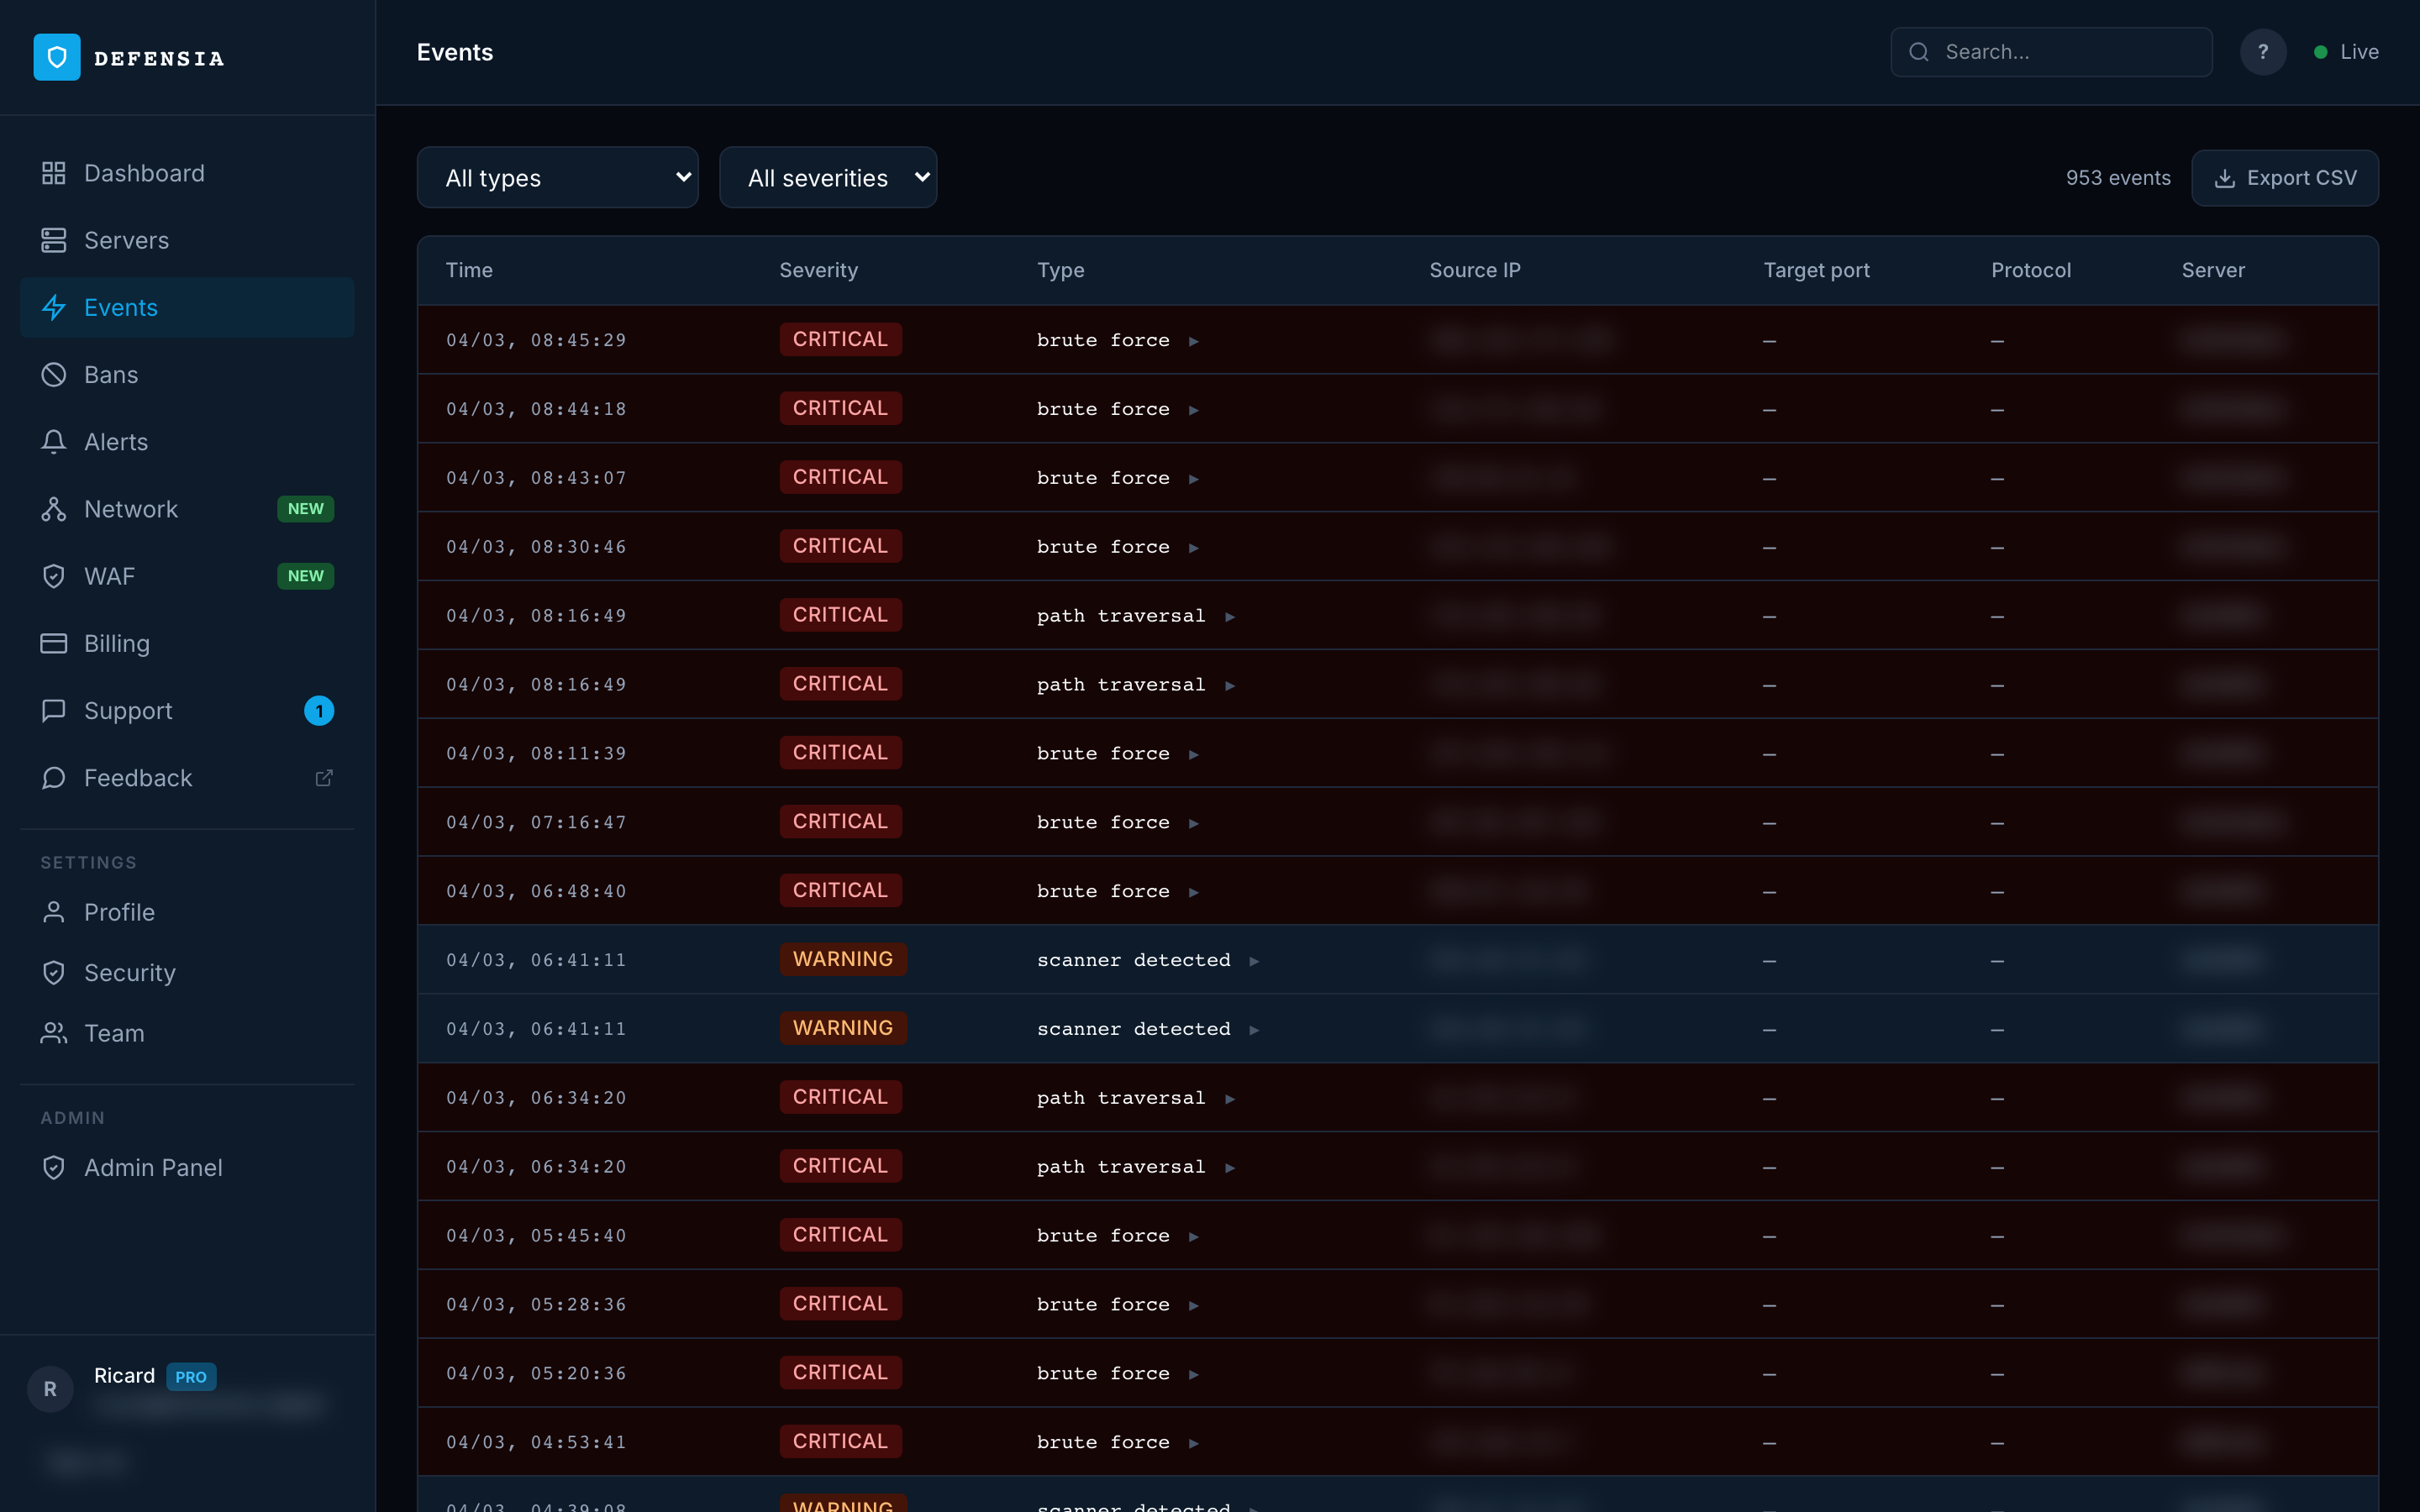Click the Bans icon in sidebar
Image resolution: width=2420 pixels, height=1512 pixels.
pos(54,375)
